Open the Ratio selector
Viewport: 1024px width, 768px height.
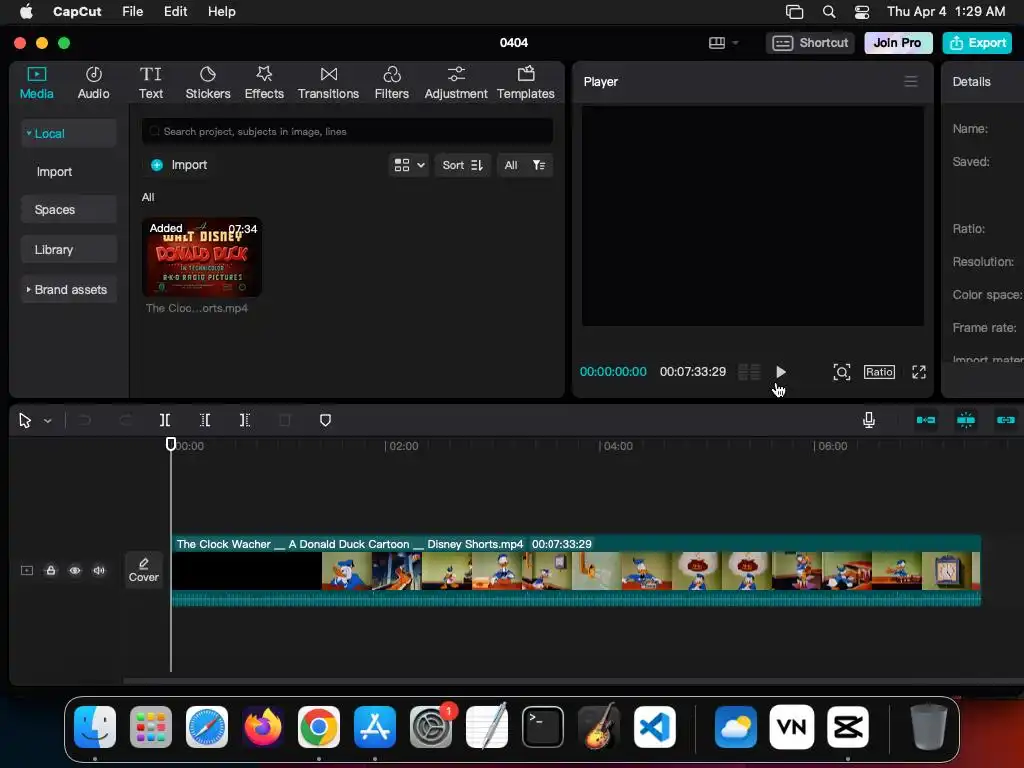click(x=879, y=372)
